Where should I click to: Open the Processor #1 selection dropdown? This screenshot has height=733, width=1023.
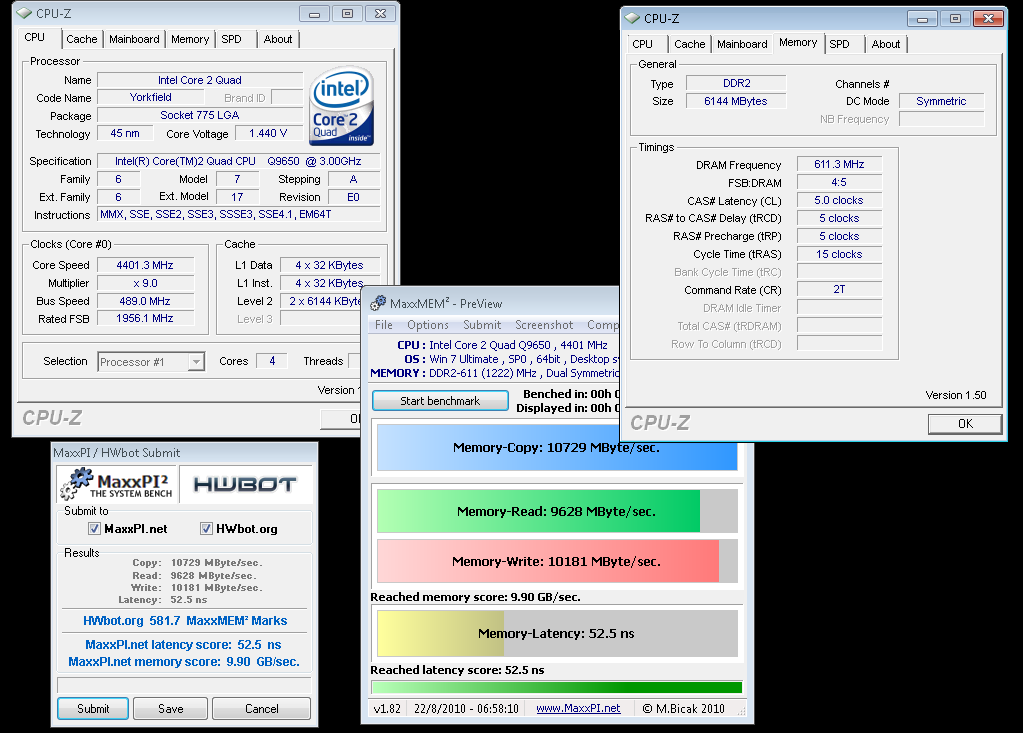(151, 362)
